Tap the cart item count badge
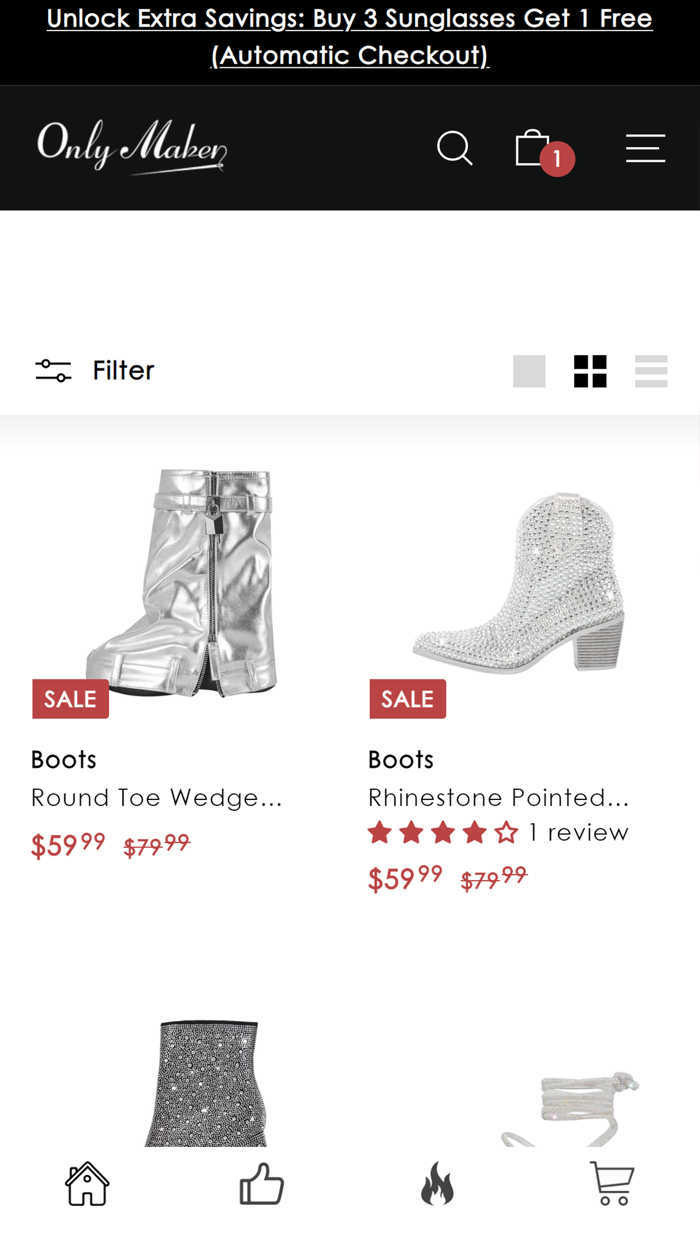 [557, 159]
